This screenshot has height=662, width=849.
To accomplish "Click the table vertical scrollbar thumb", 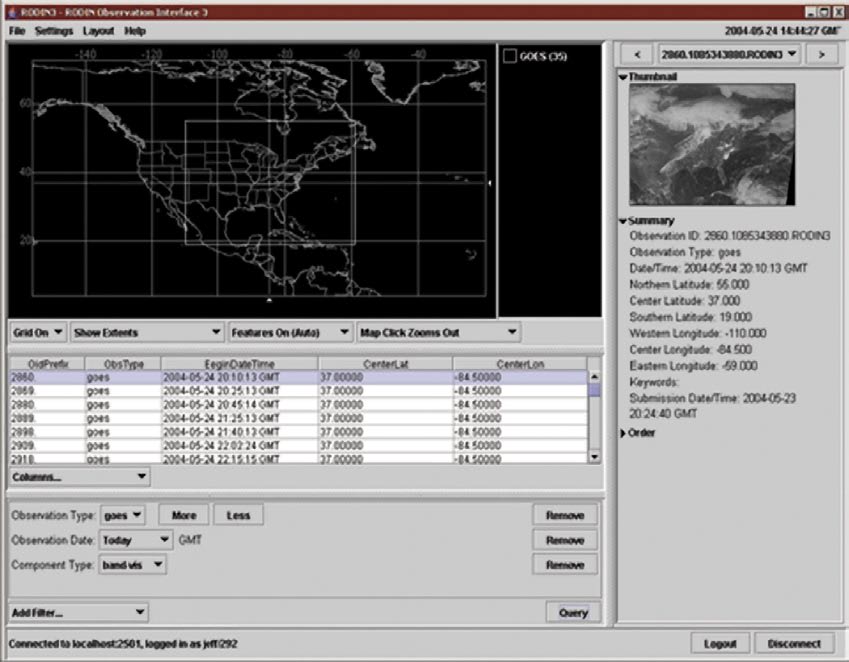I will click(594, 390).
